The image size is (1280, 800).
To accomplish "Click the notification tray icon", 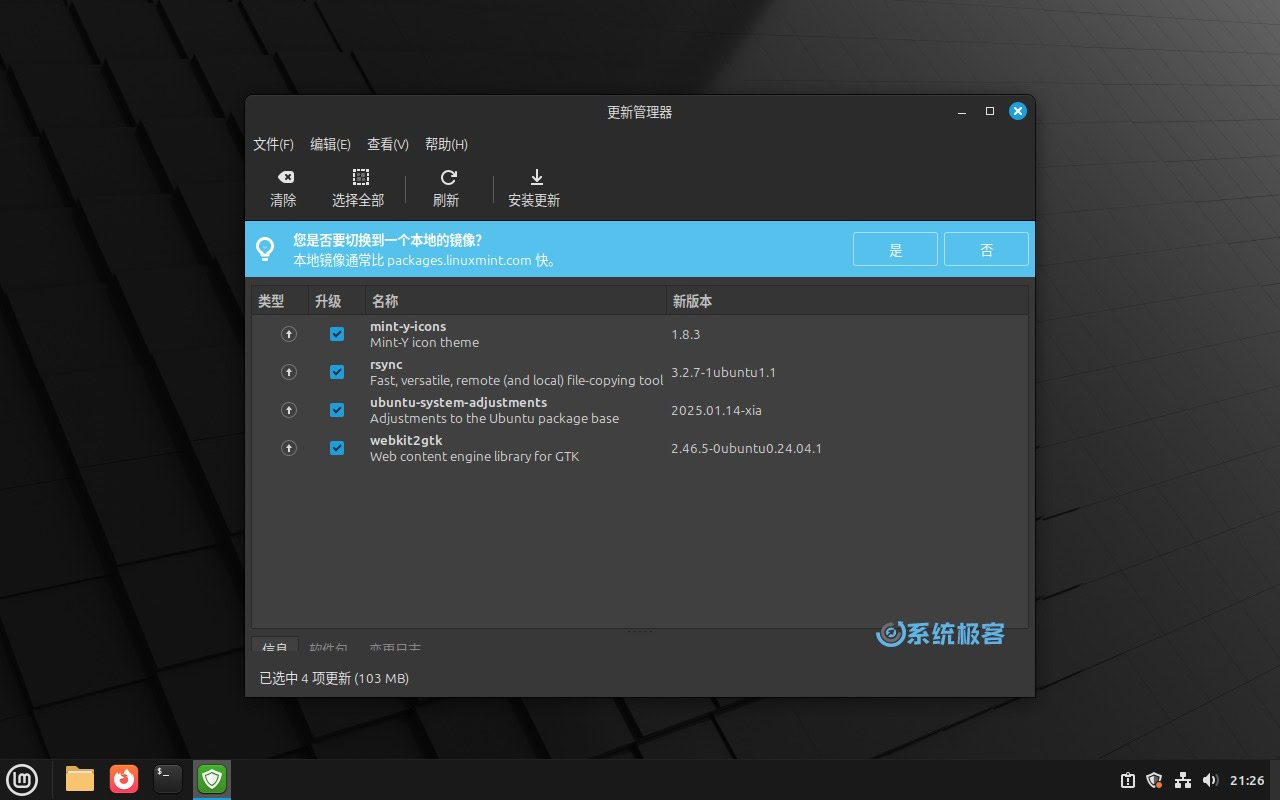I will pyautogui.click(x=1128, y=780).
